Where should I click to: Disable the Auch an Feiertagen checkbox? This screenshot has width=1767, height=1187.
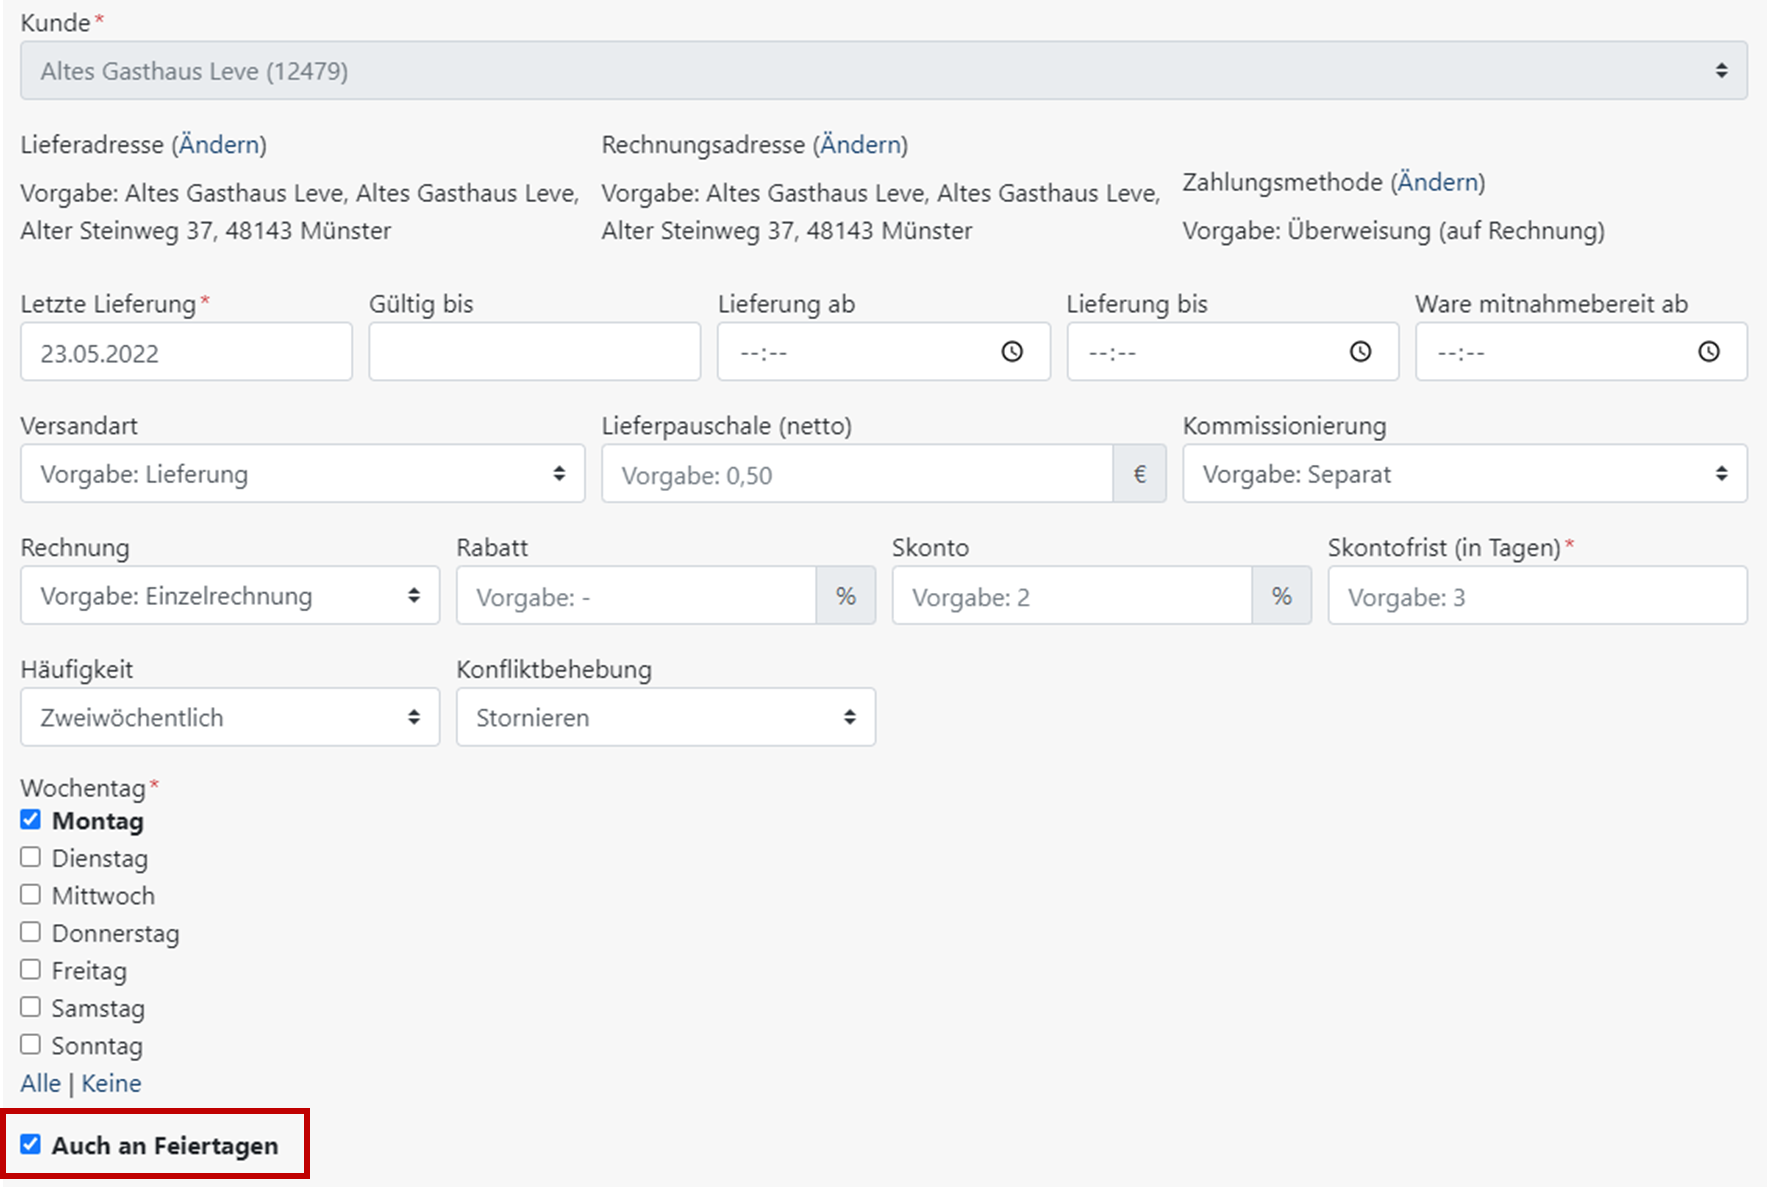click(31, 1144)
